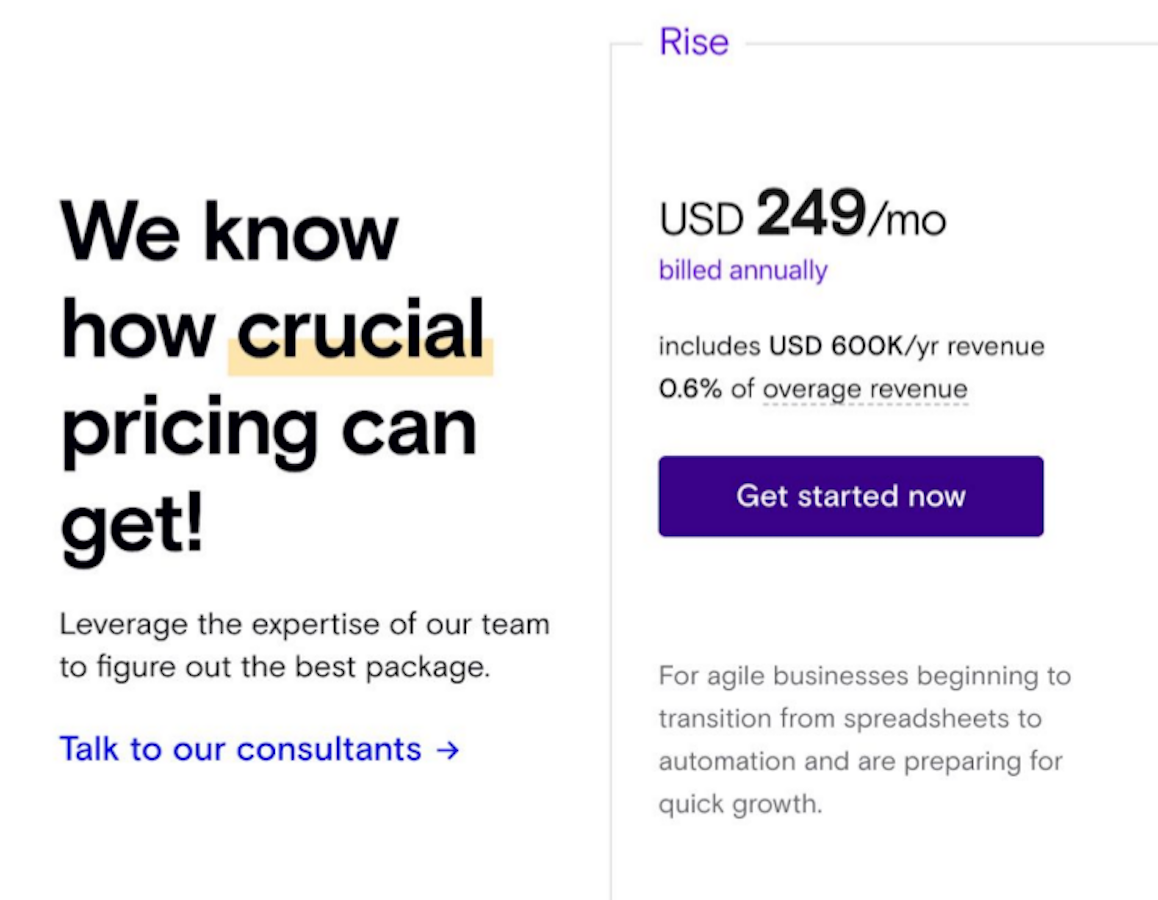Click the "includes USD 600K/yr revenue" line
Image resolution: width=1158 pixels, height=900 pixels.
tap(851, 347)
